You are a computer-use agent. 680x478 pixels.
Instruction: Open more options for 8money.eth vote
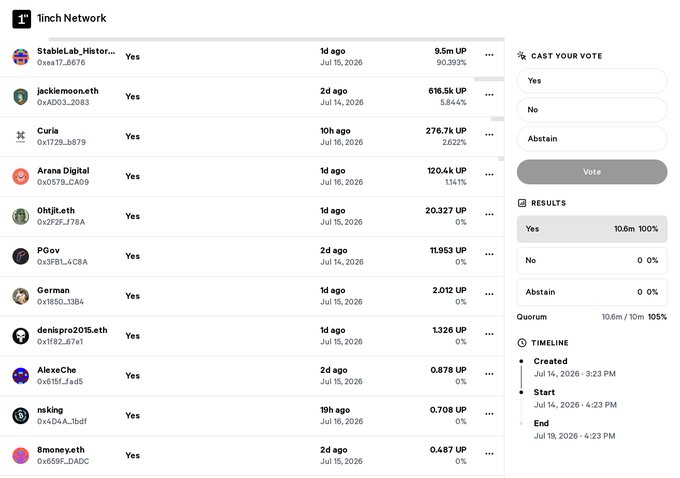tap(489, 454)
